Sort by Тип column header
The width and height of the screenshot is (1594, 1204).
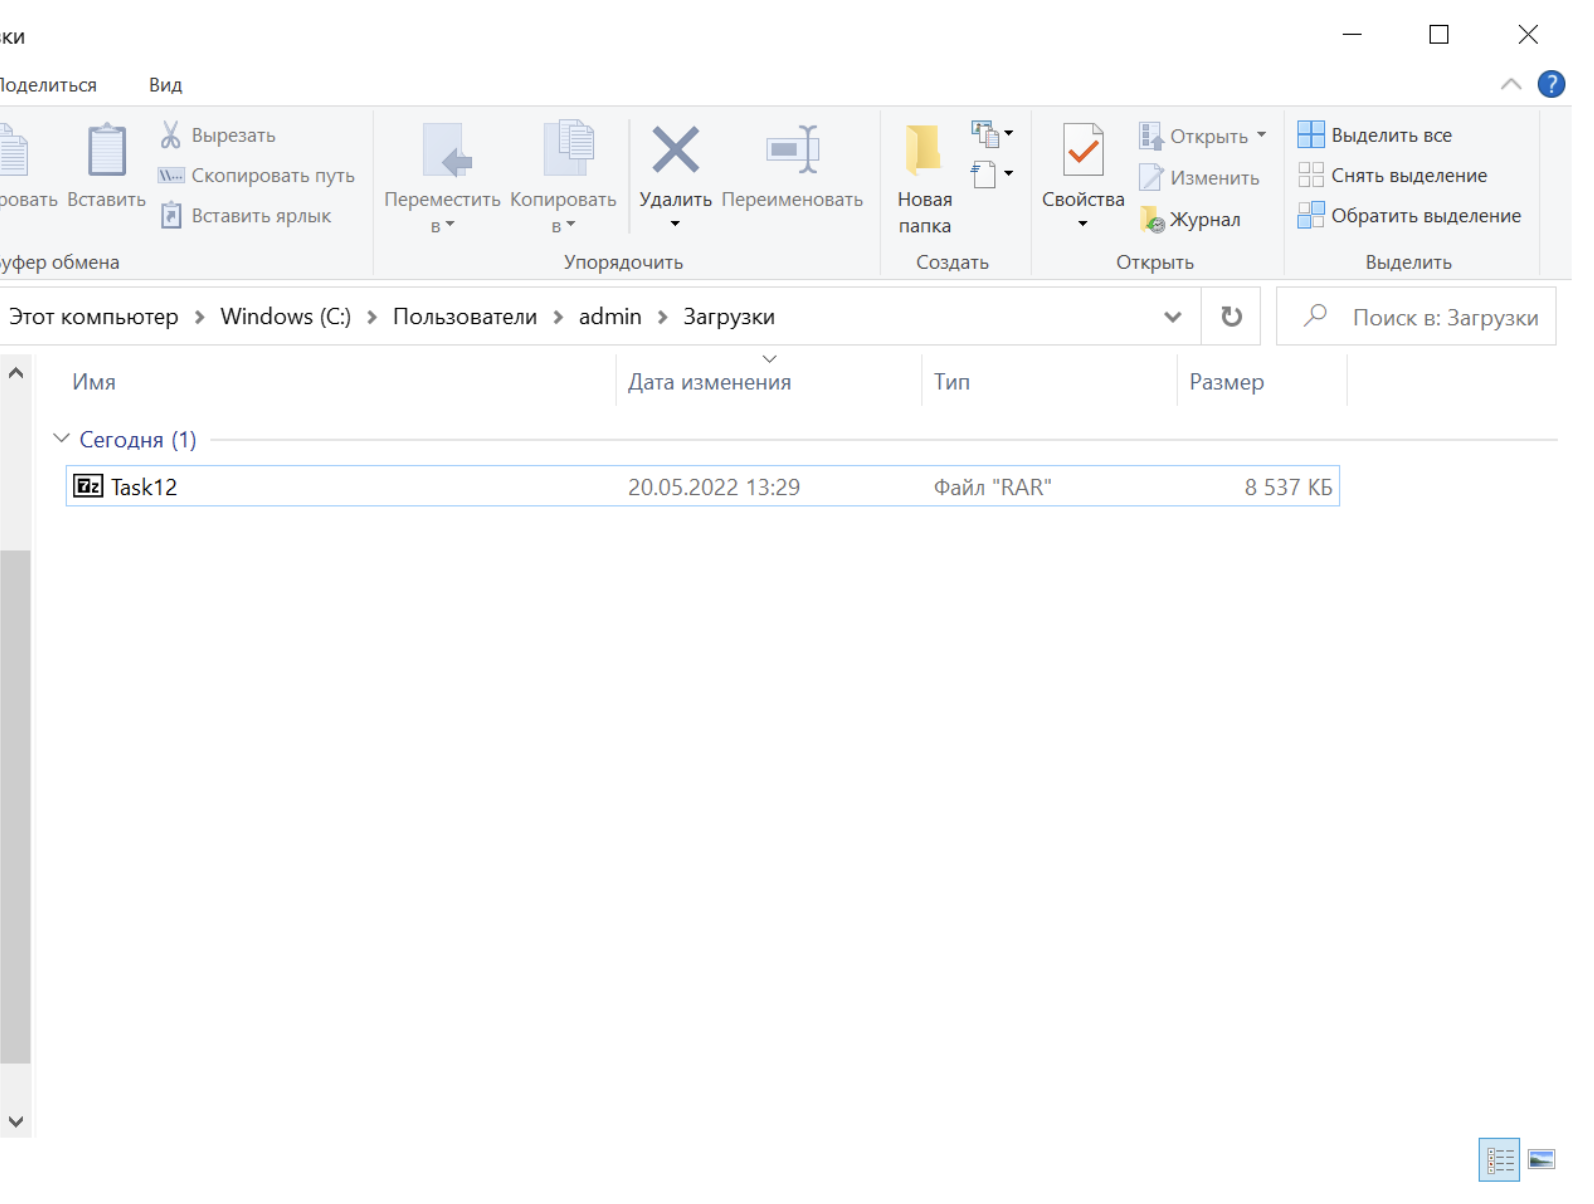tap(952, 382)
